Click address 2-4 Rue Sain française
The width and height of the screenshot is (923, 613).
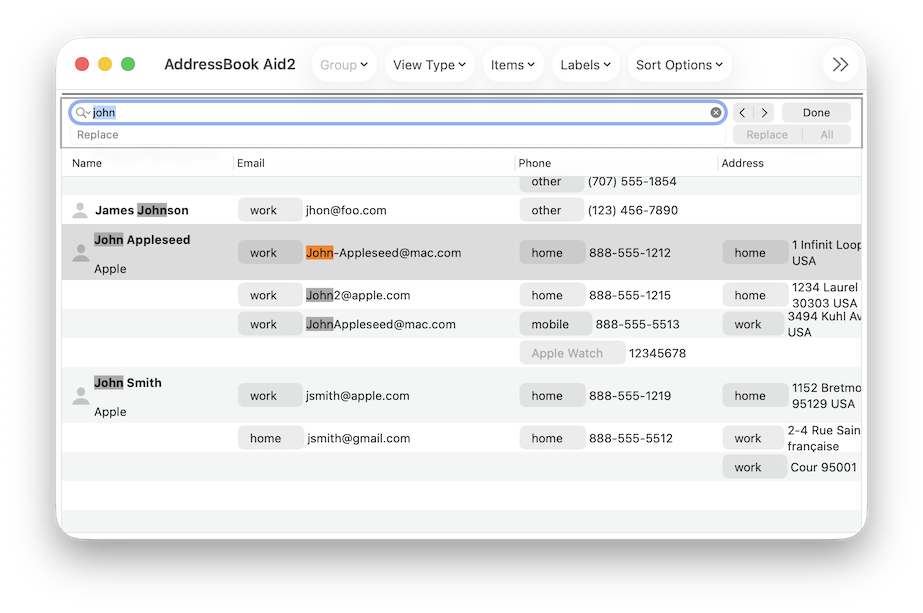pos(824,438)
